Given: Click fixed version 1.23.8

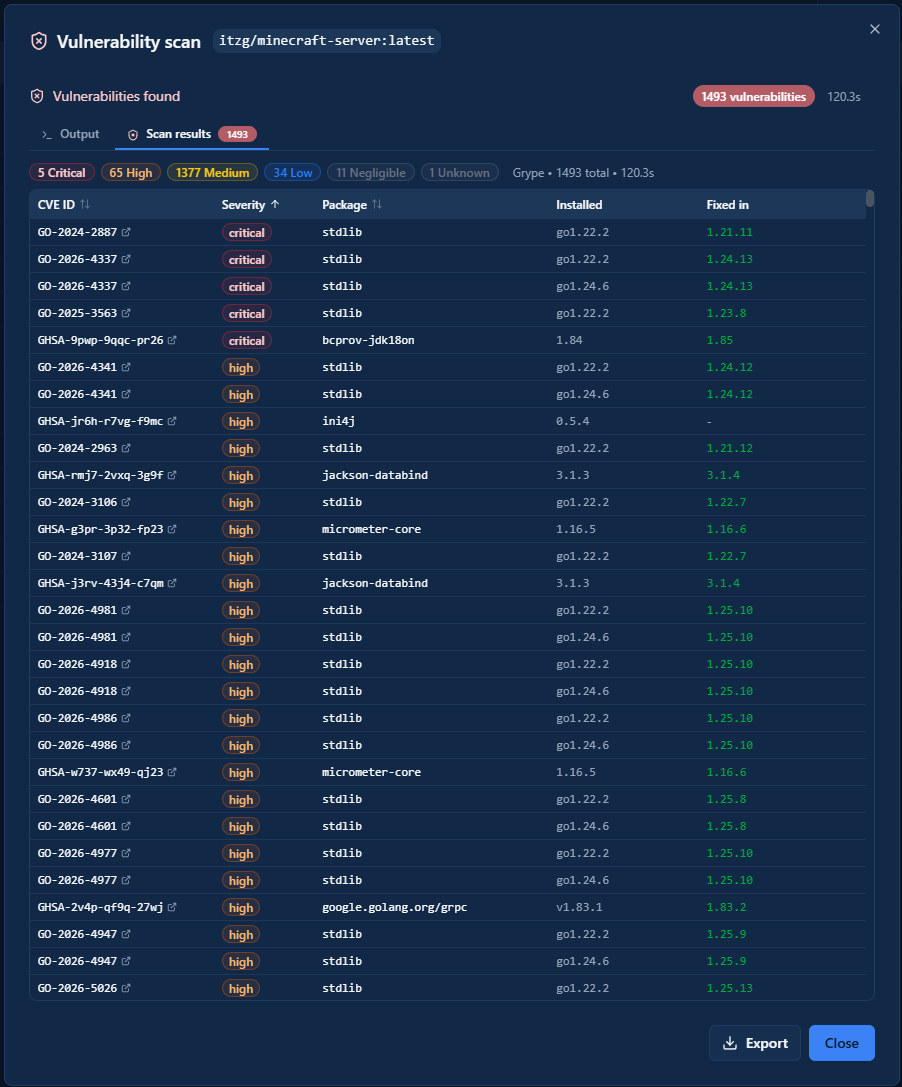Looking at the screenshot, I should (727, 313).
